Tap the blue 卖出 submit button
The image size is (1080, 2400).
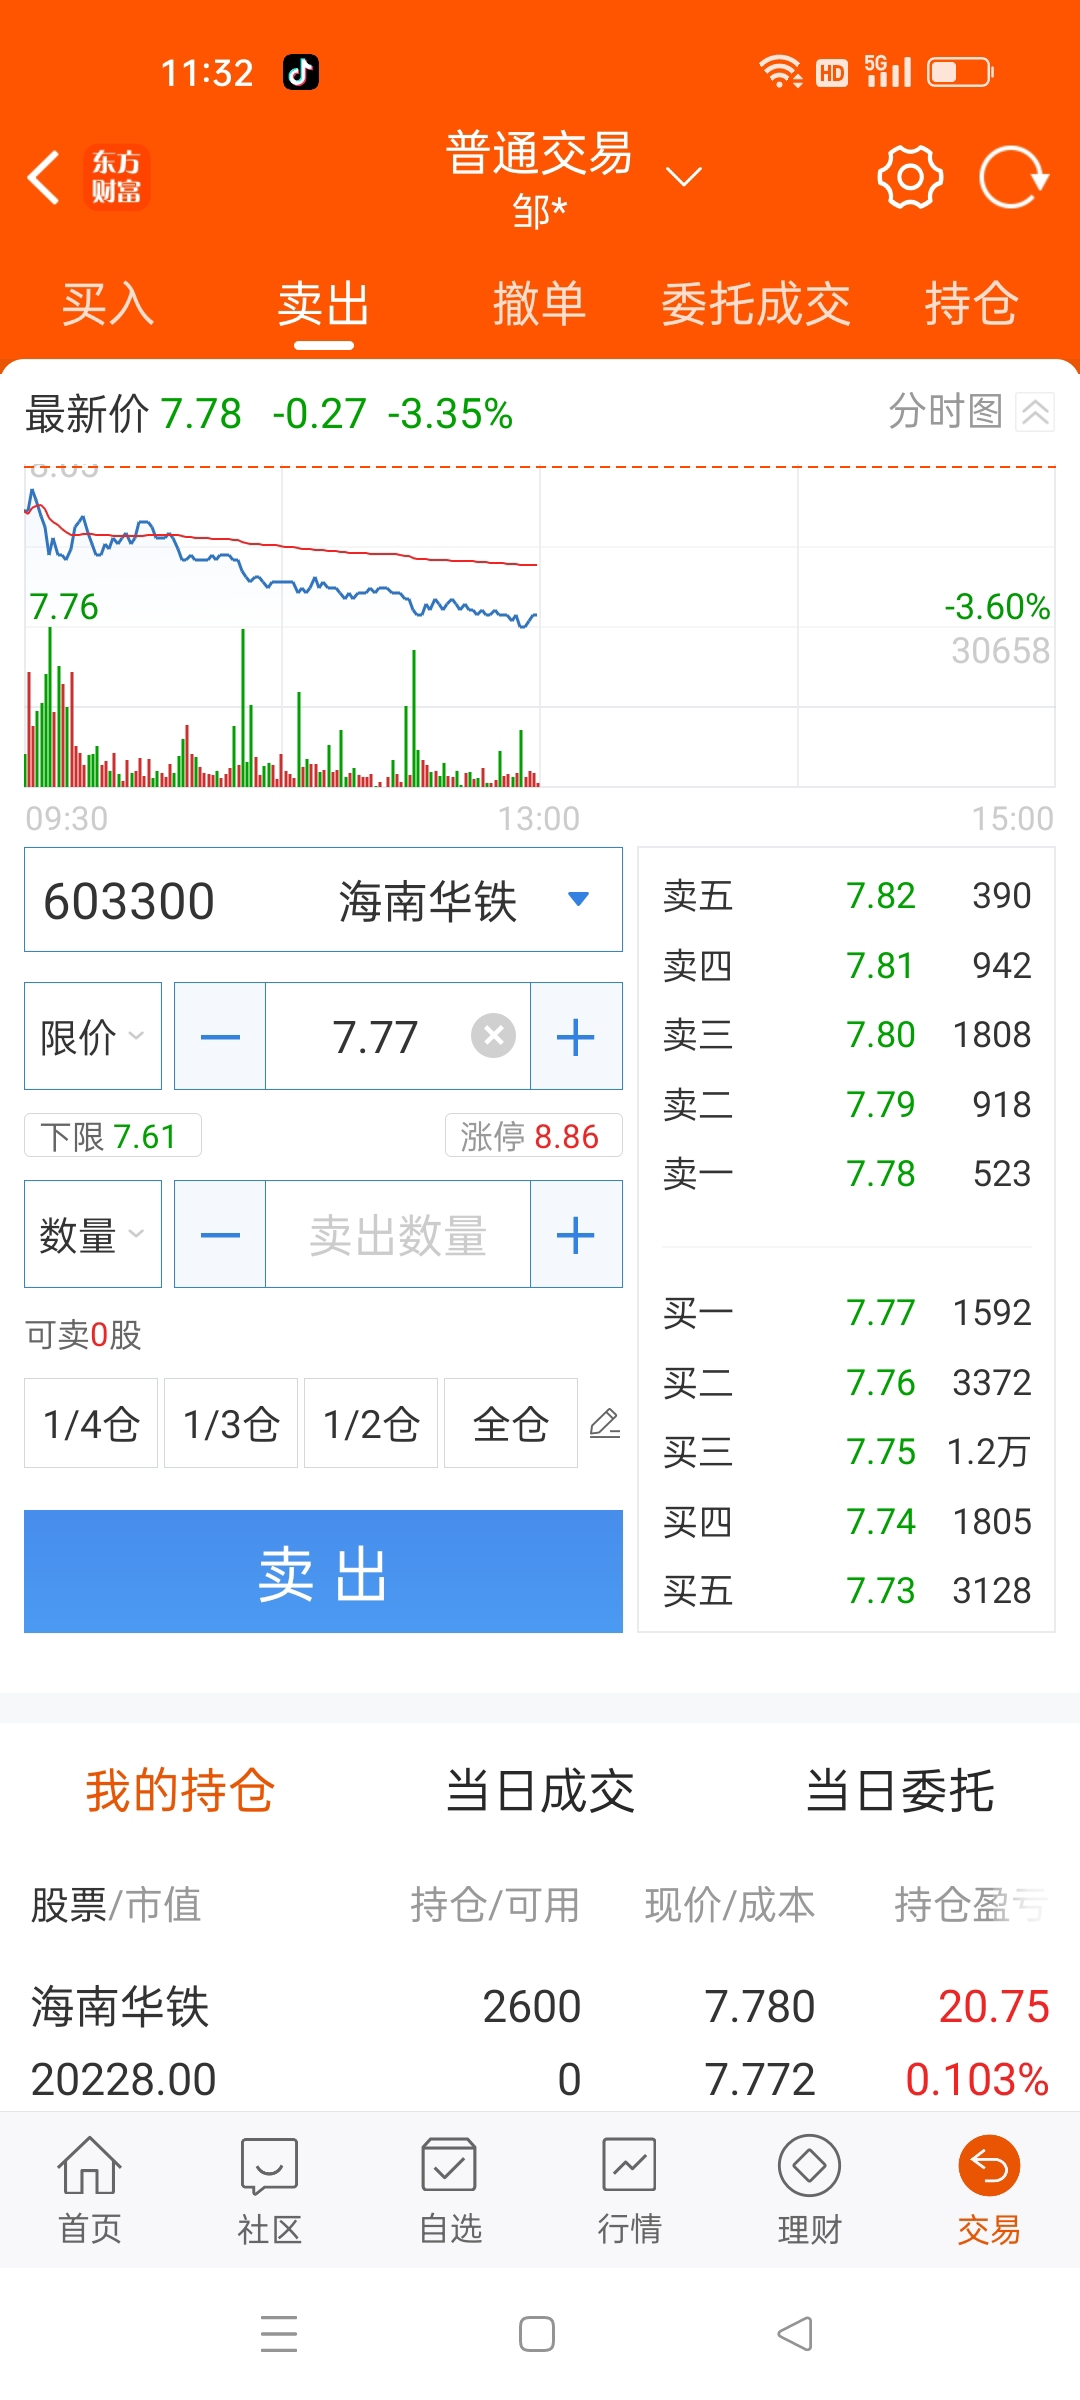[x=323, y=1571]
